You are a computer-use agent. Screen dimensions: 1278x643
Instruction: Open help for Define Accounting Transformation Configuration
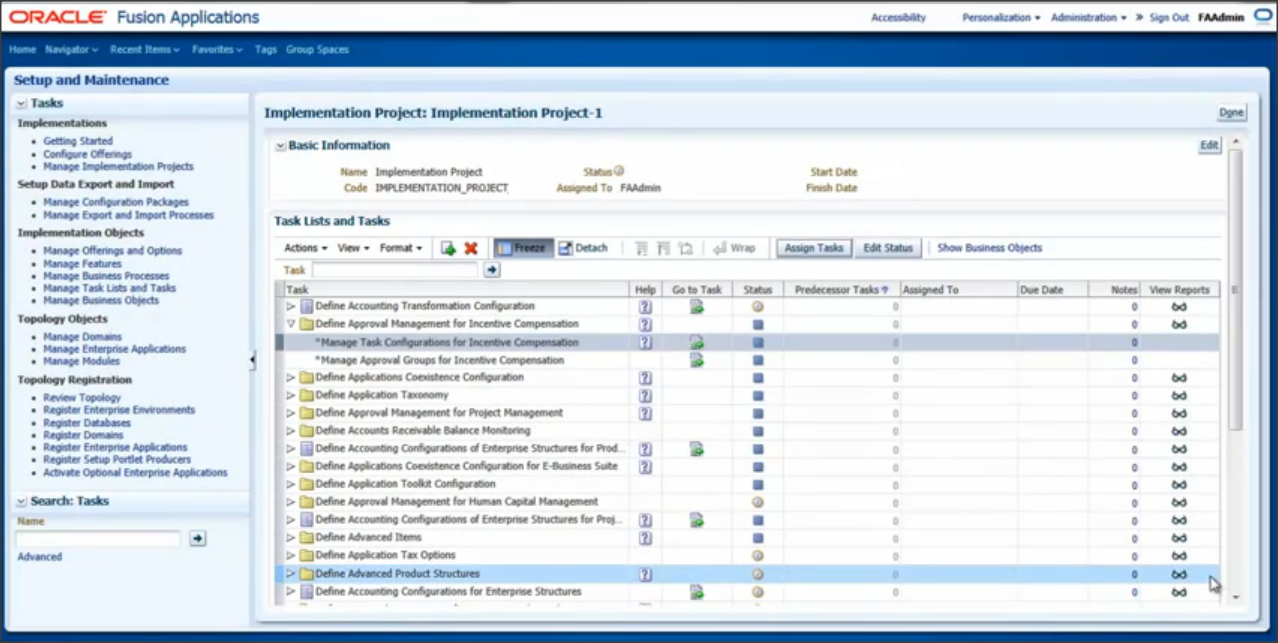(645, 307)
